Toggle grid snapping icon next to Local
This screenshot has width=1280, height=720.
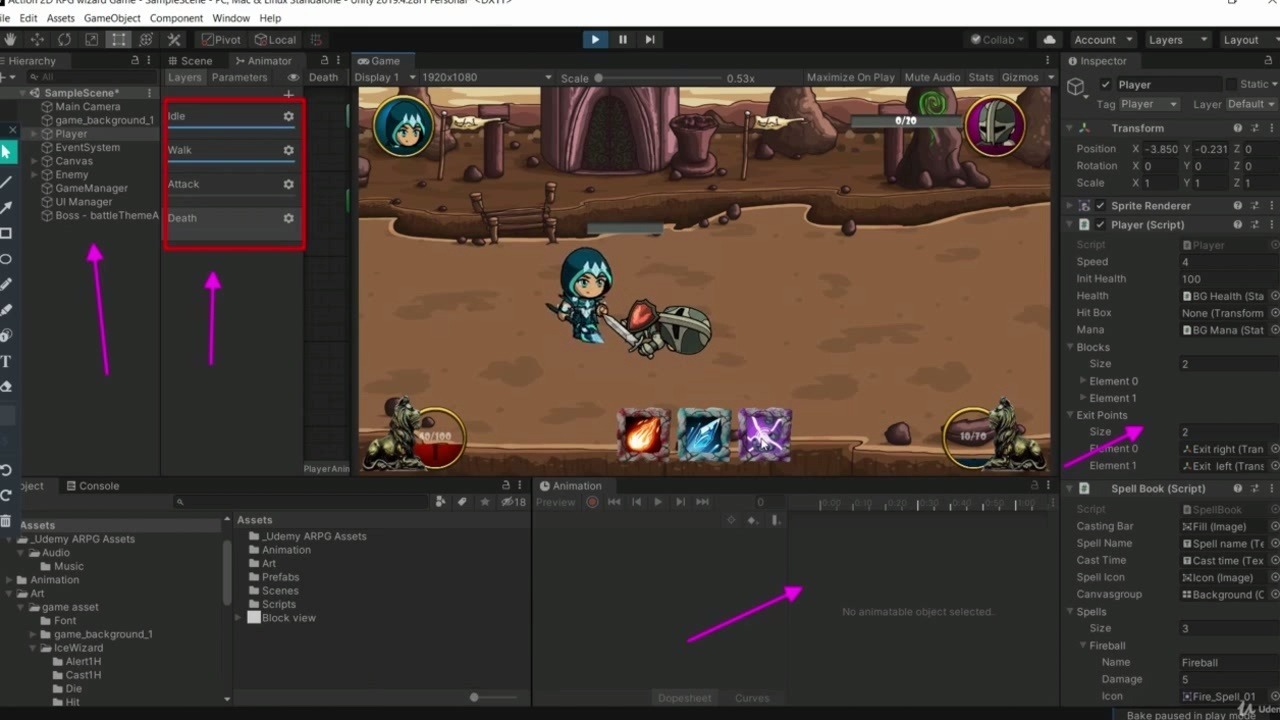point(316,39)
